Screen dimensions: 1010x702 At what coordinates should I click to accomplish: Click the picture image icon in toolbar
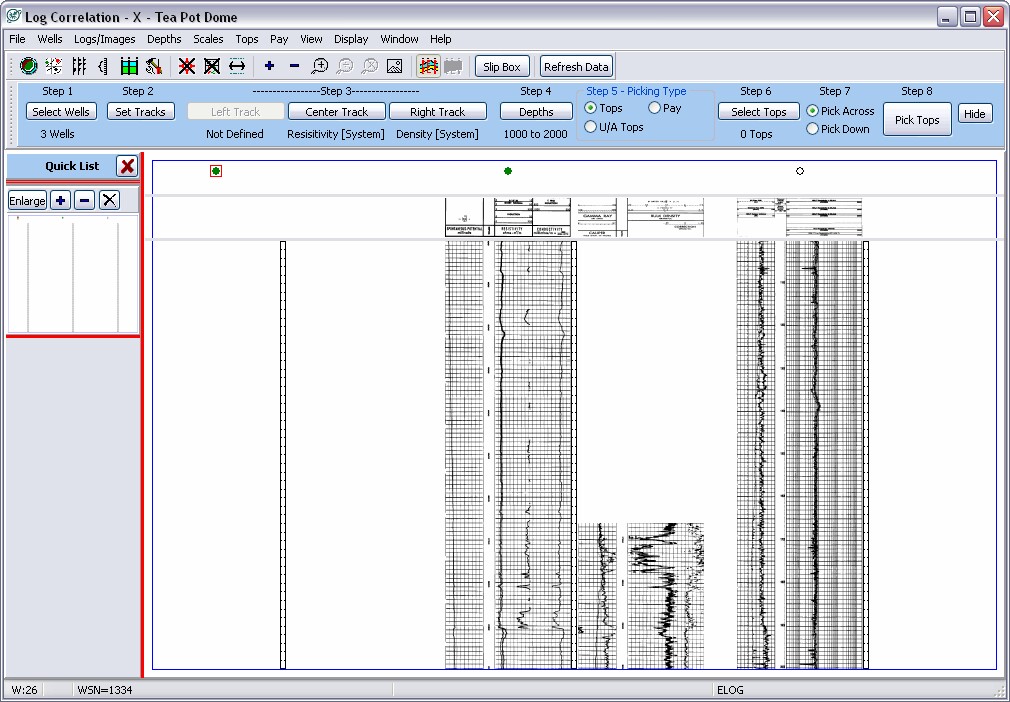pos(394,67)
